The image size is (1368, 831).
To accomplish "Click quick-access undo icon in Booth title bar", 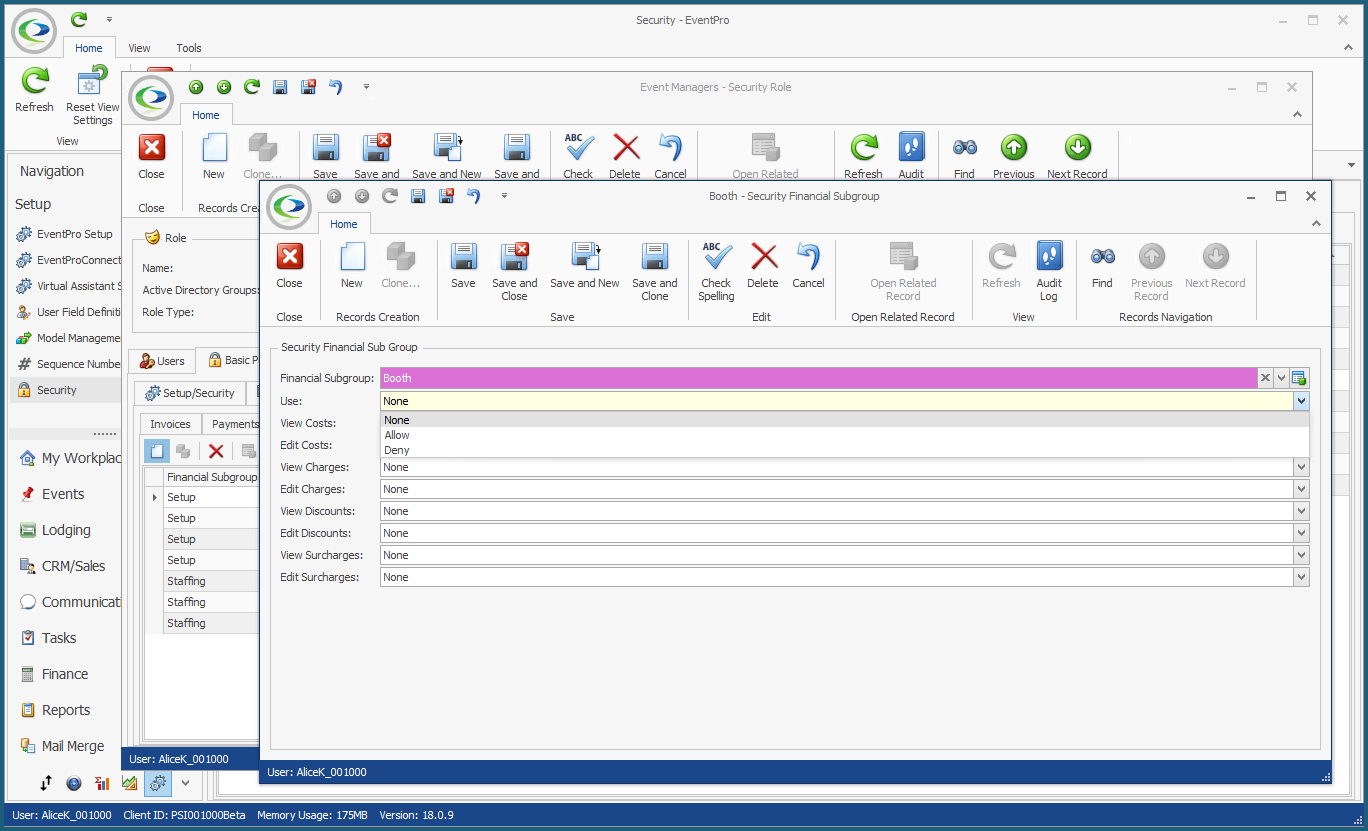I will point(474,196).
